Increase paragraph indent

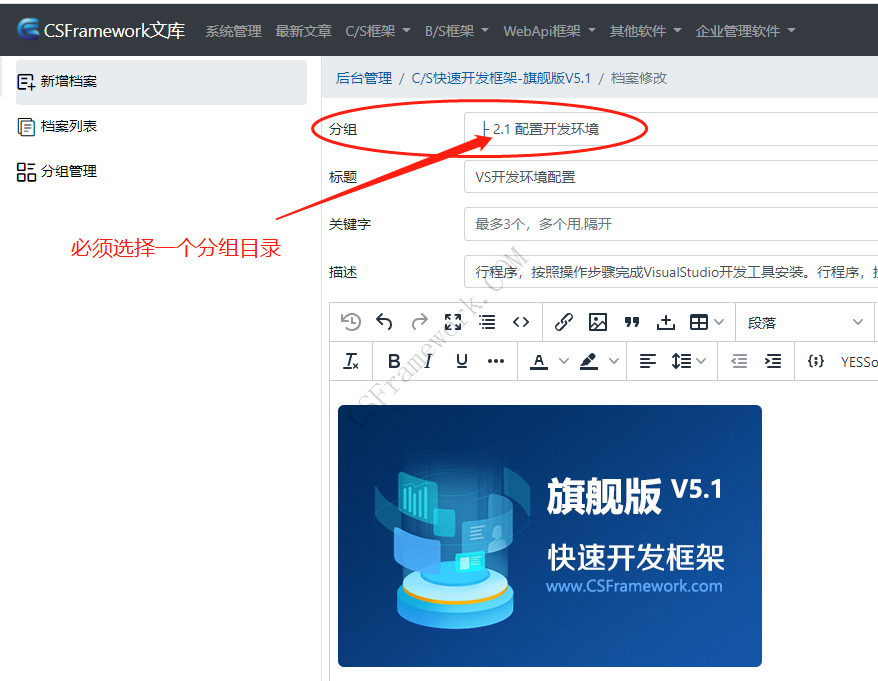click(x=773, y=361)
